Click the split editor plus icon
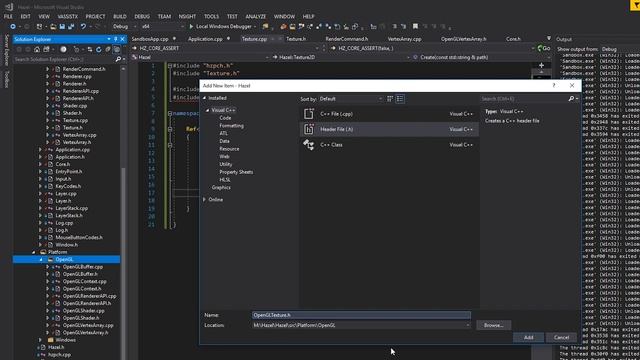This screenshot has height=360, width=640. (x=541, y=65)
